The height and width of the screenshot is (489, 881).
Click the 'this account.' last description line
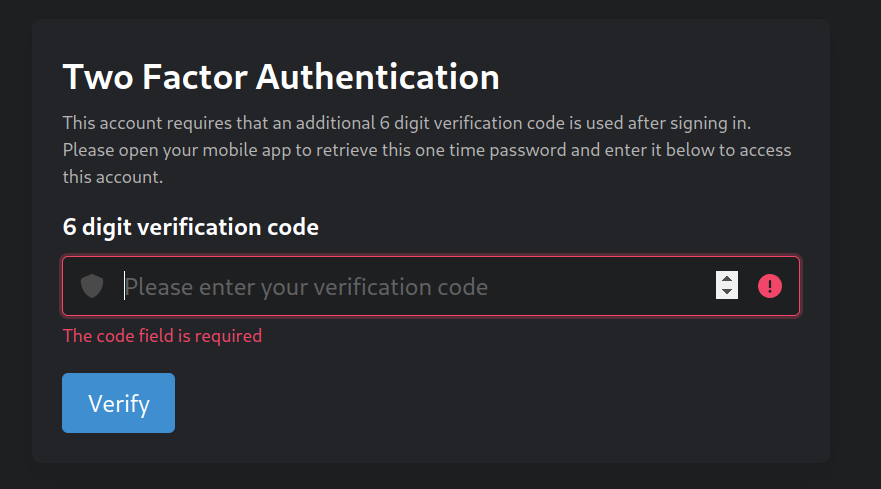point(113,177)
